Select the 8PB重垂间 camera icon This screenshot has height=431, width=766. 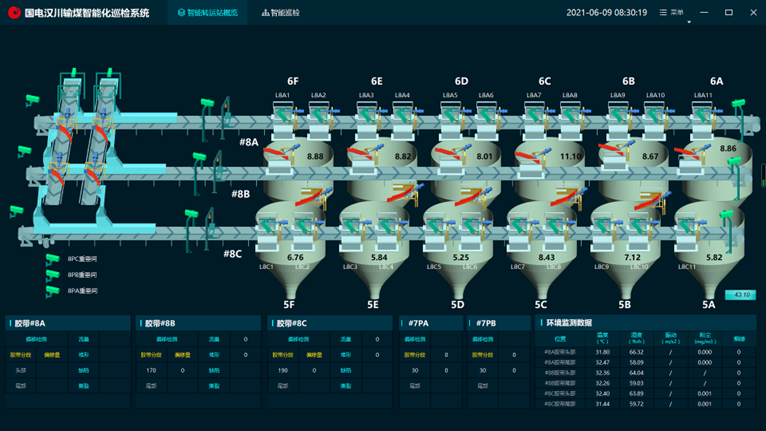click(53, 275)
